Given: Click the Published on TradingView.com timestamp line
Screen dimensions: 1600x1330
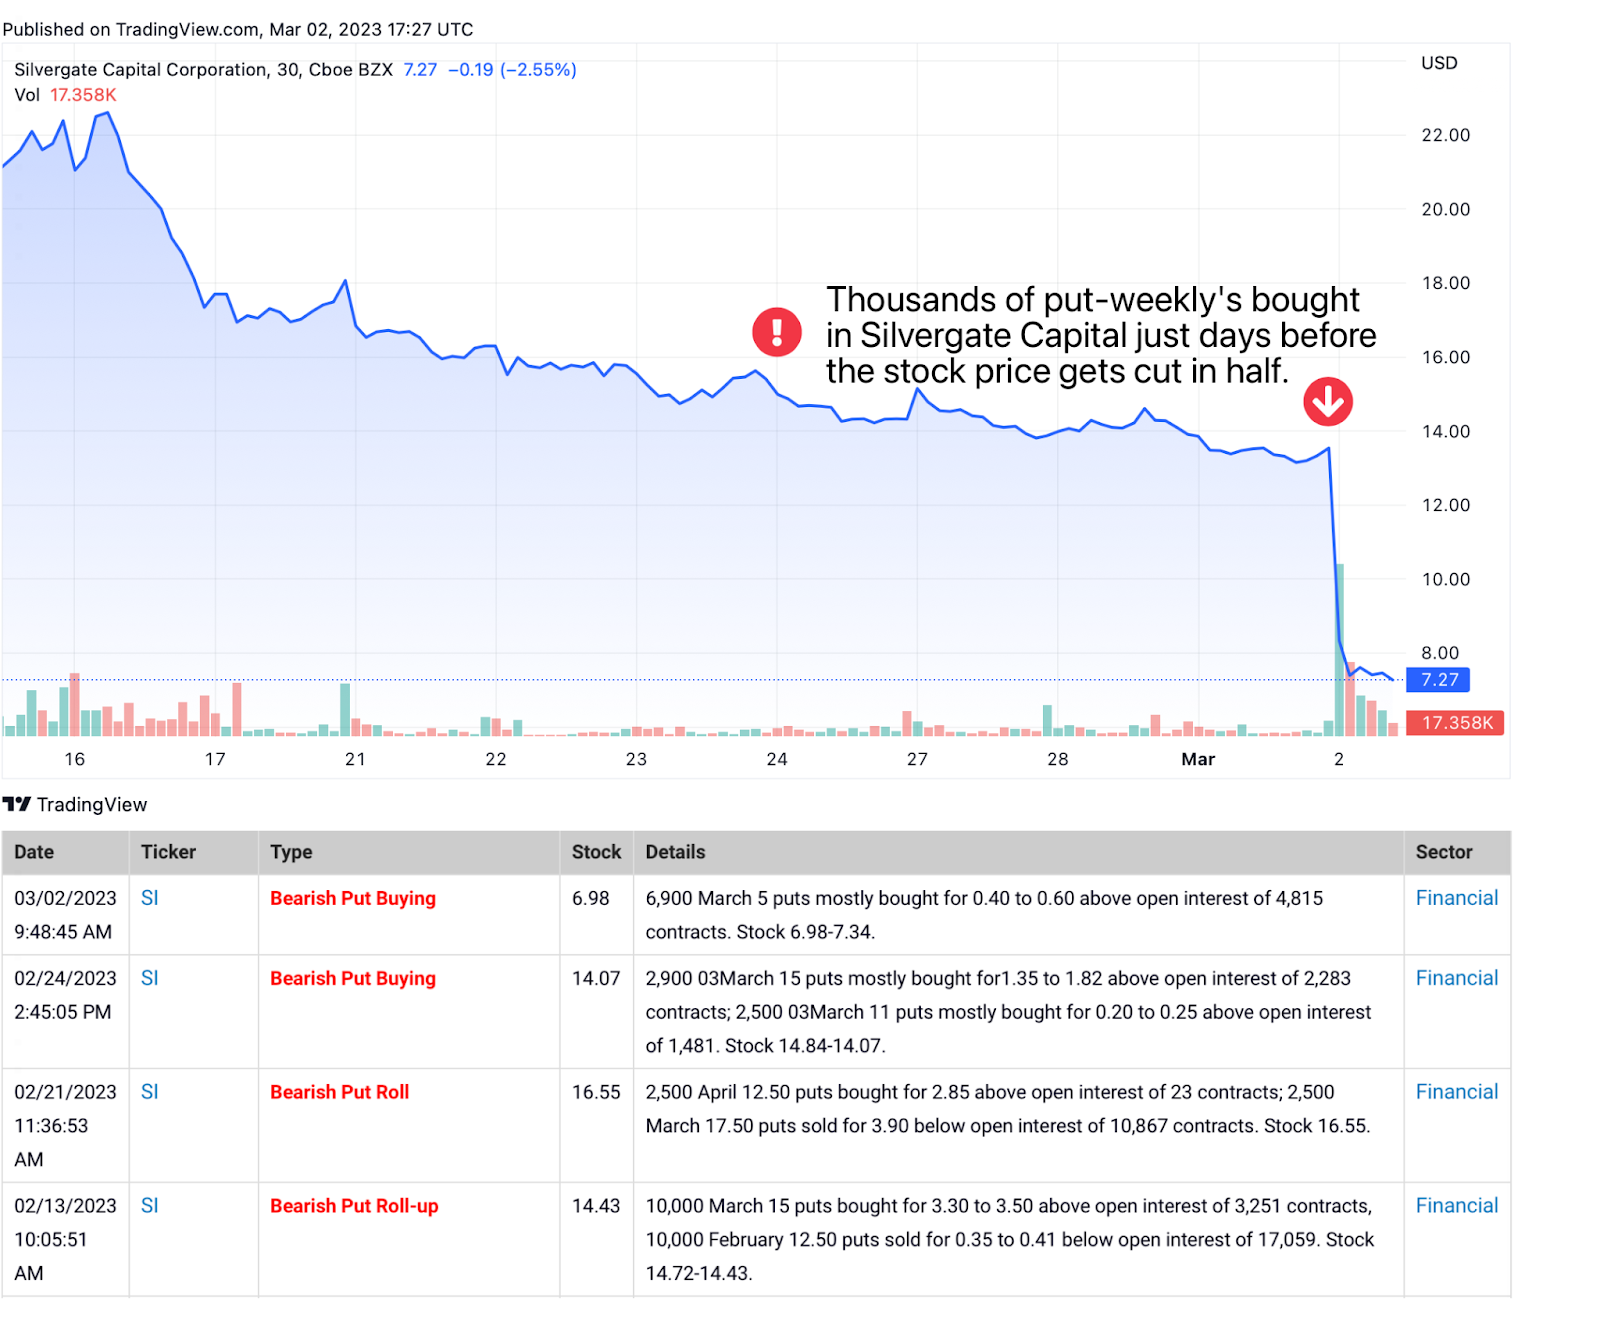Looking at the screenshot, I should click(x=238, y=29).
